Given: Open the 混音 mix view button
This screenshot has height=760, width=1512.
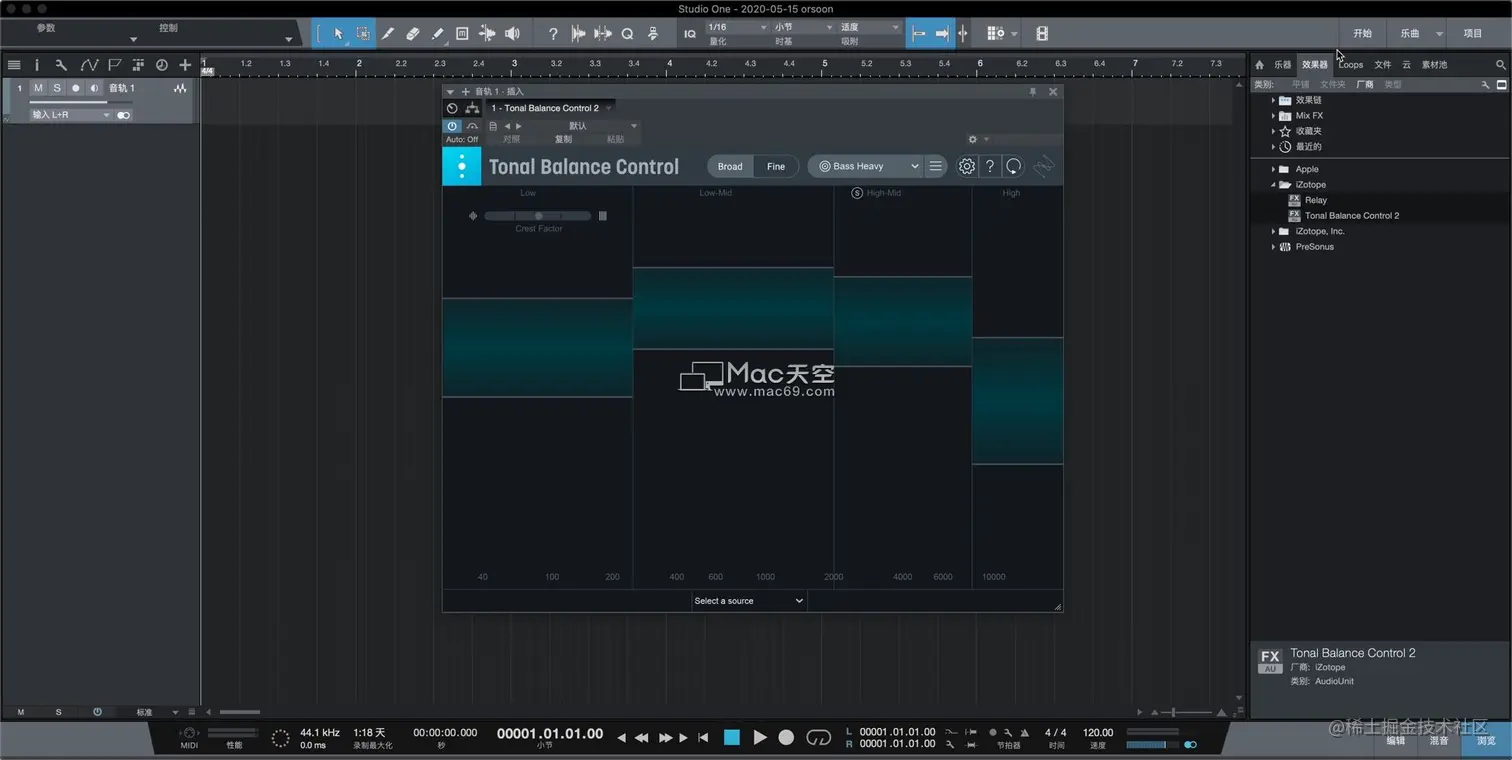Looking at the screenshot, I should click(x=1438, y=741).
